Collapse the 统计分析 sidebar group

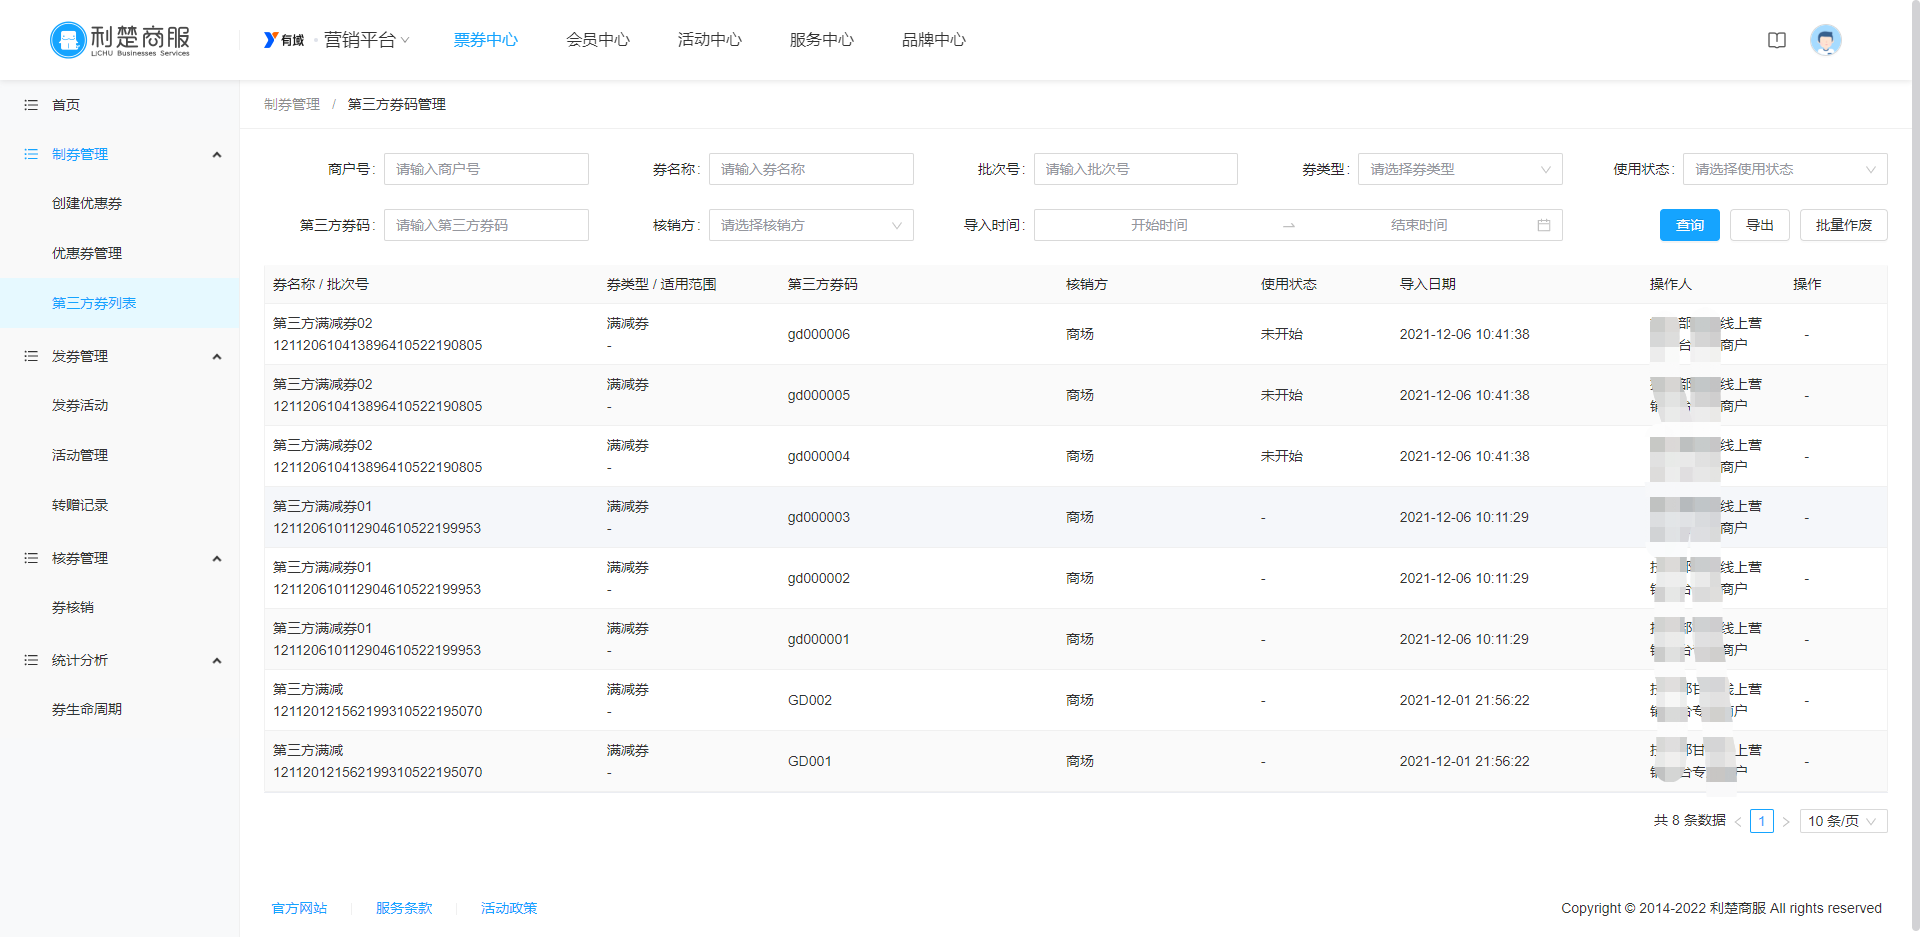click(217, 660)
